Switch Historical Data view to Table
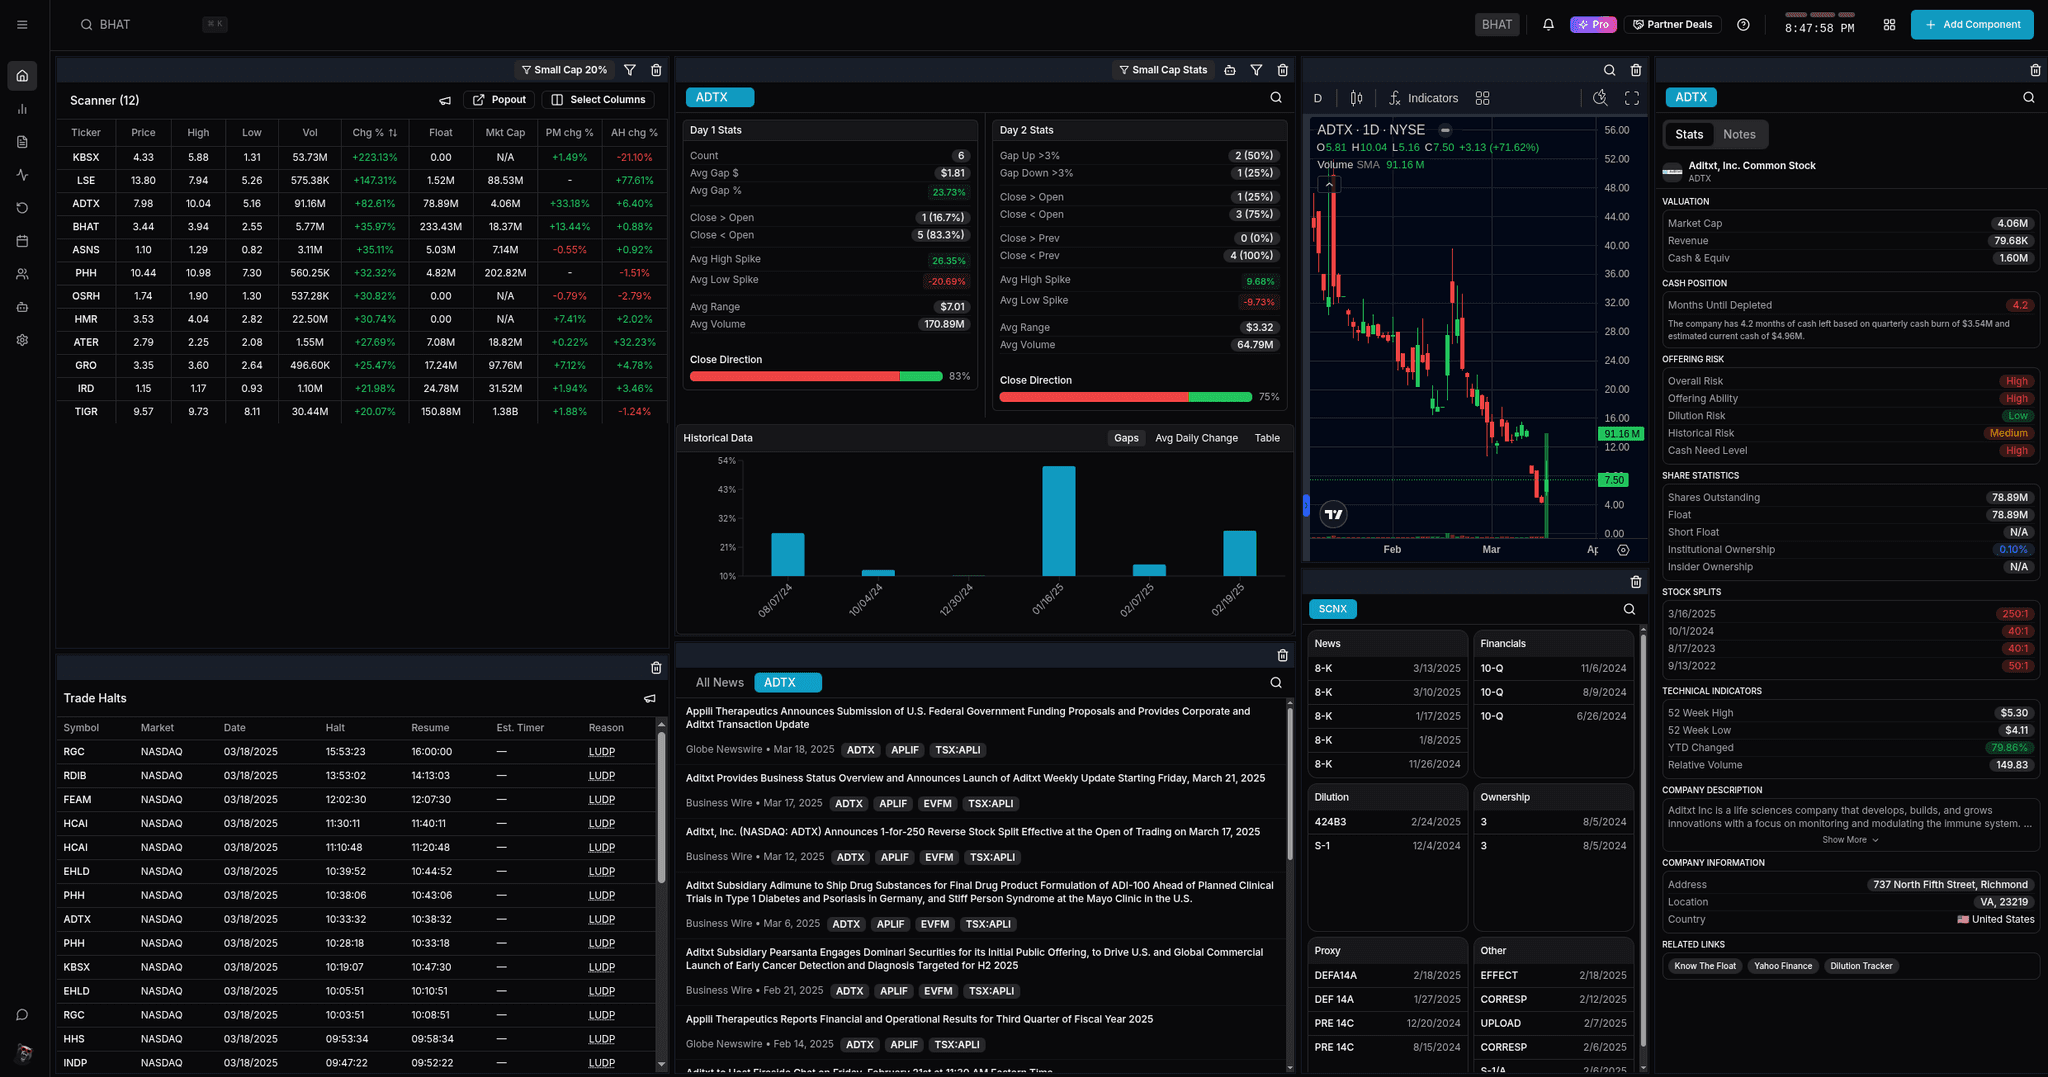 (x=1267, y=438)
